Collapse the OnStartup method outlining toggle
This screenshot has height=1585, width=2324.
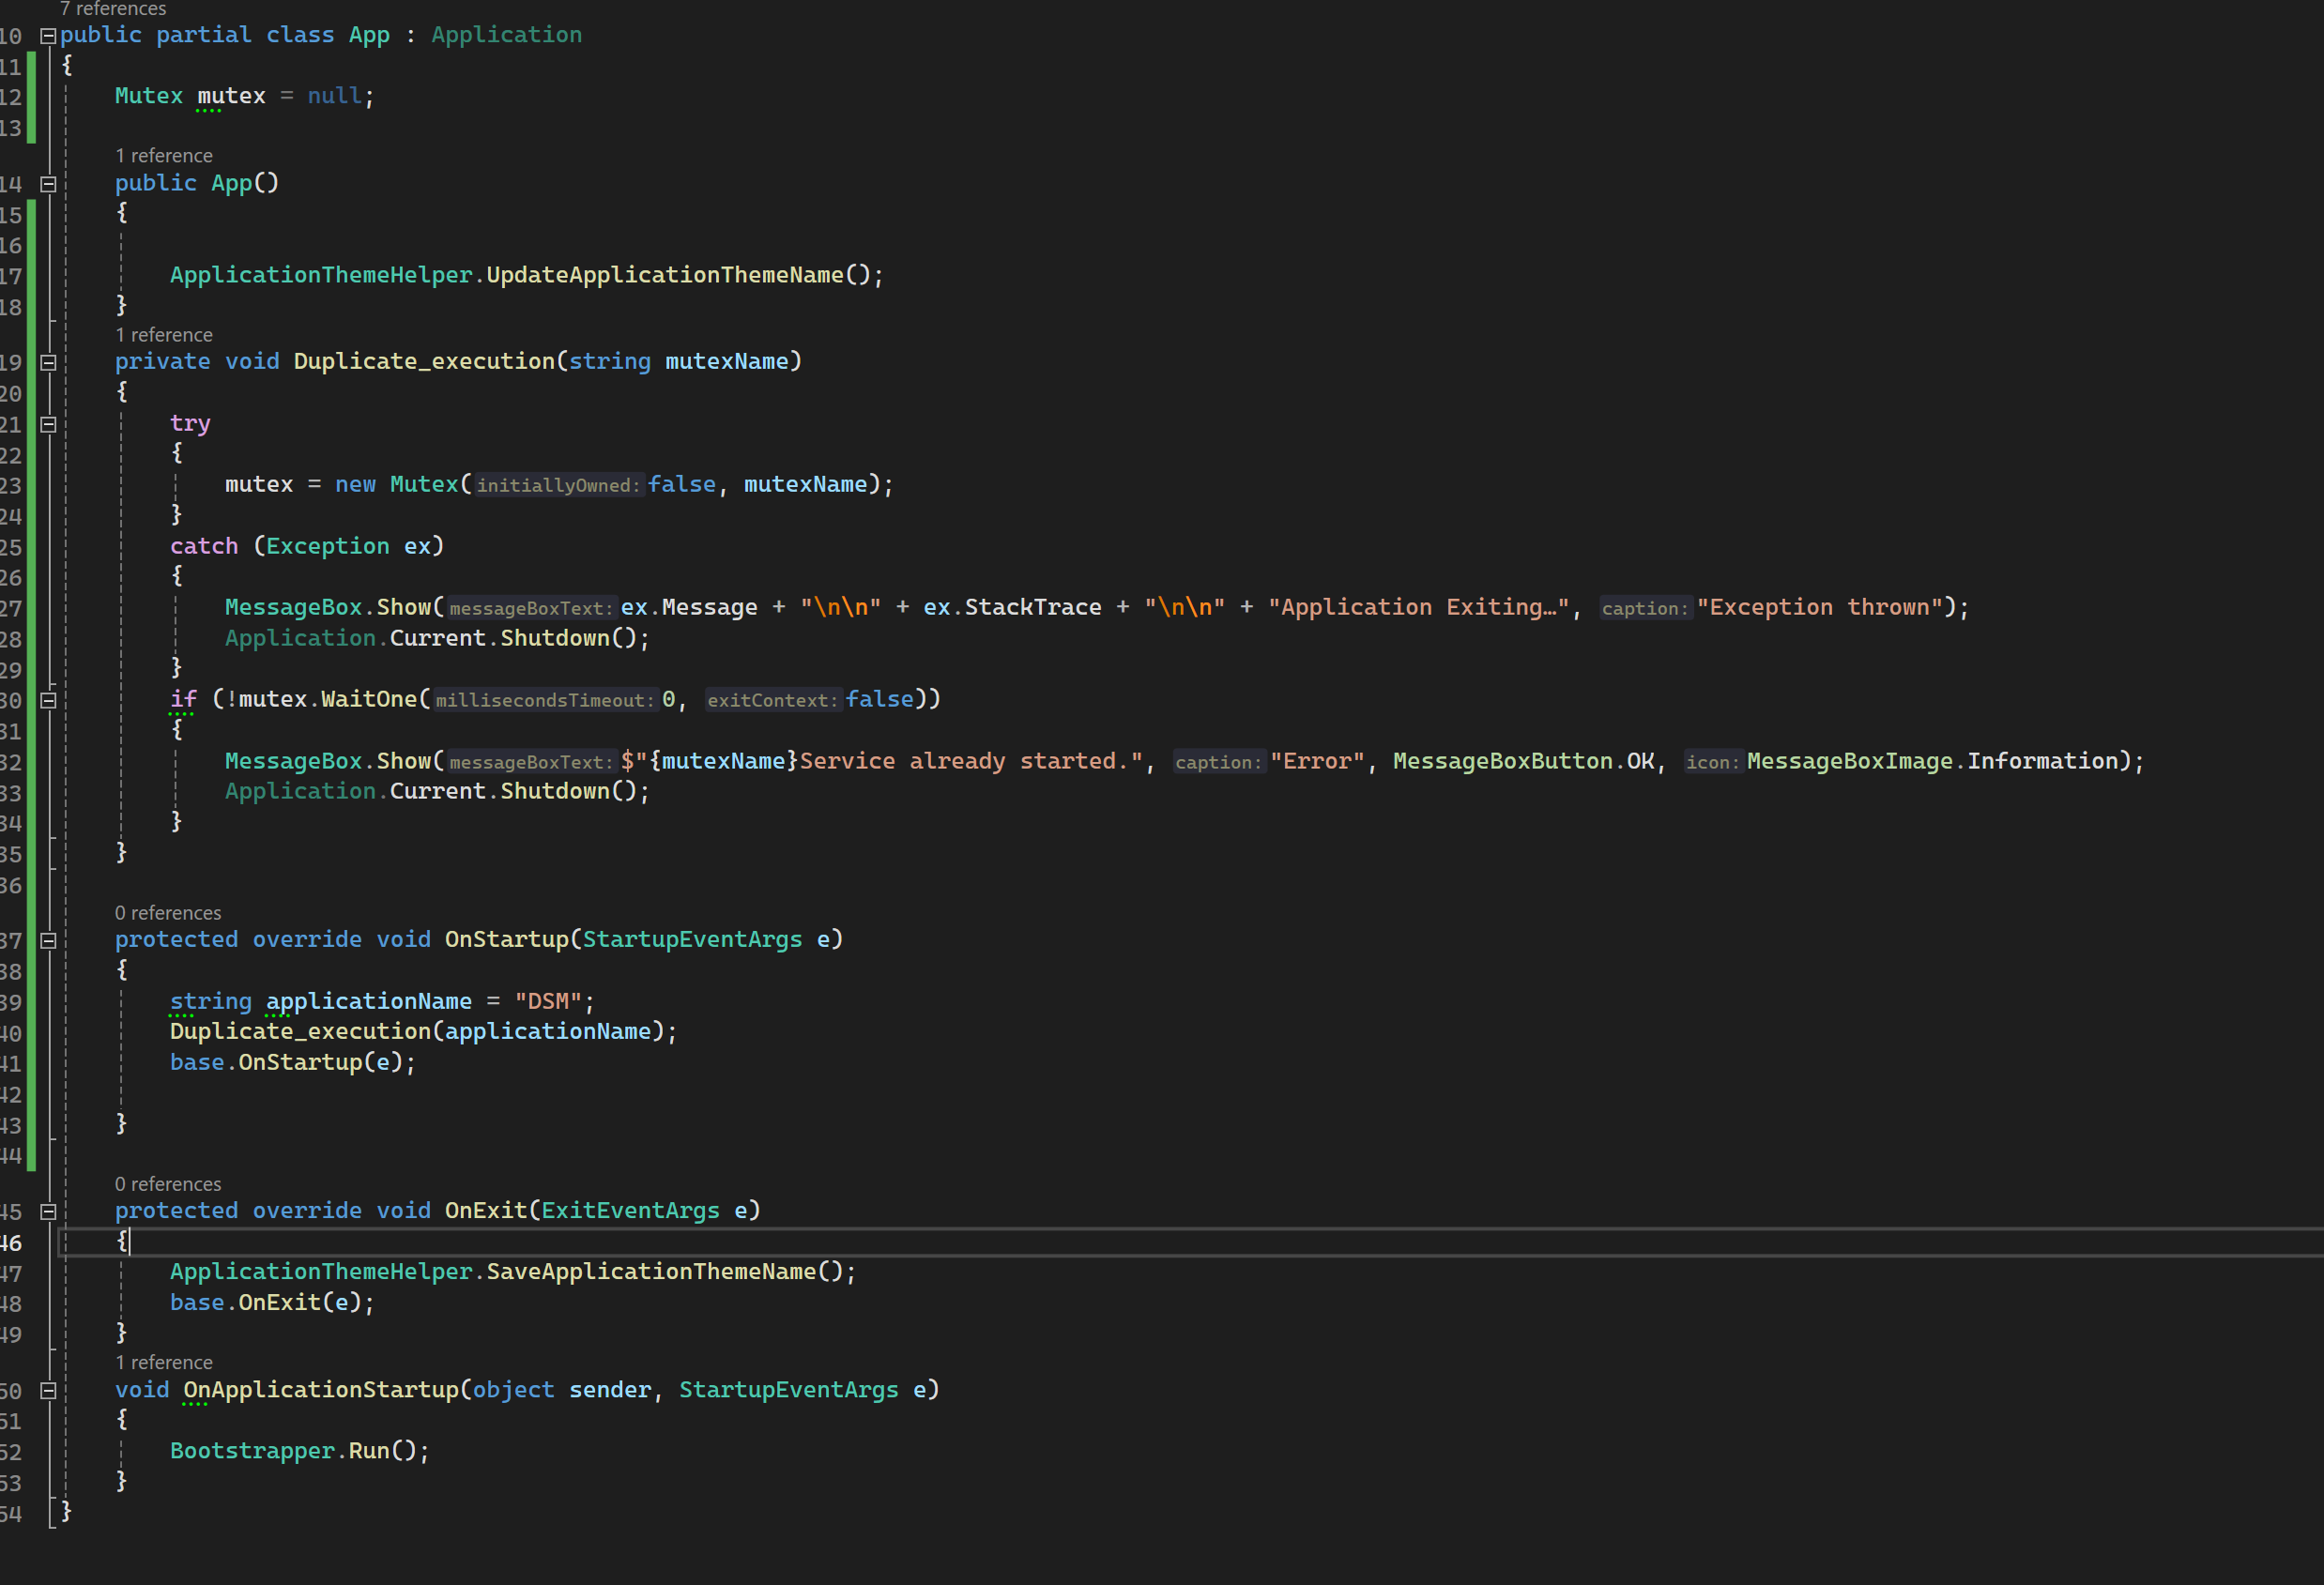(47, 940)
